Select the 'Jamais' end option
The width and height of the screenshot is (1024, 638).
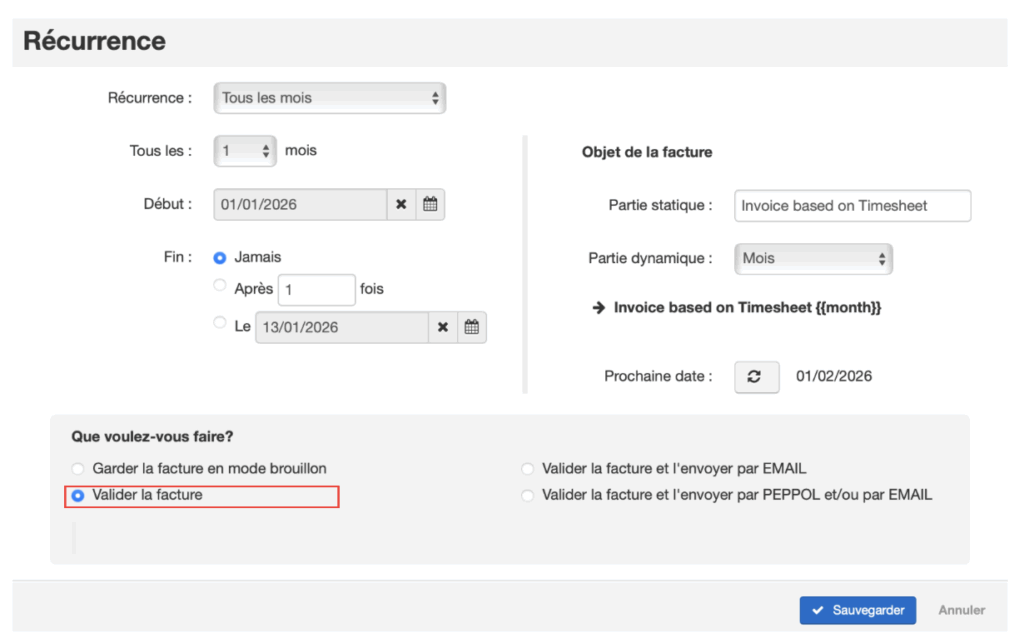pos(220,258)
